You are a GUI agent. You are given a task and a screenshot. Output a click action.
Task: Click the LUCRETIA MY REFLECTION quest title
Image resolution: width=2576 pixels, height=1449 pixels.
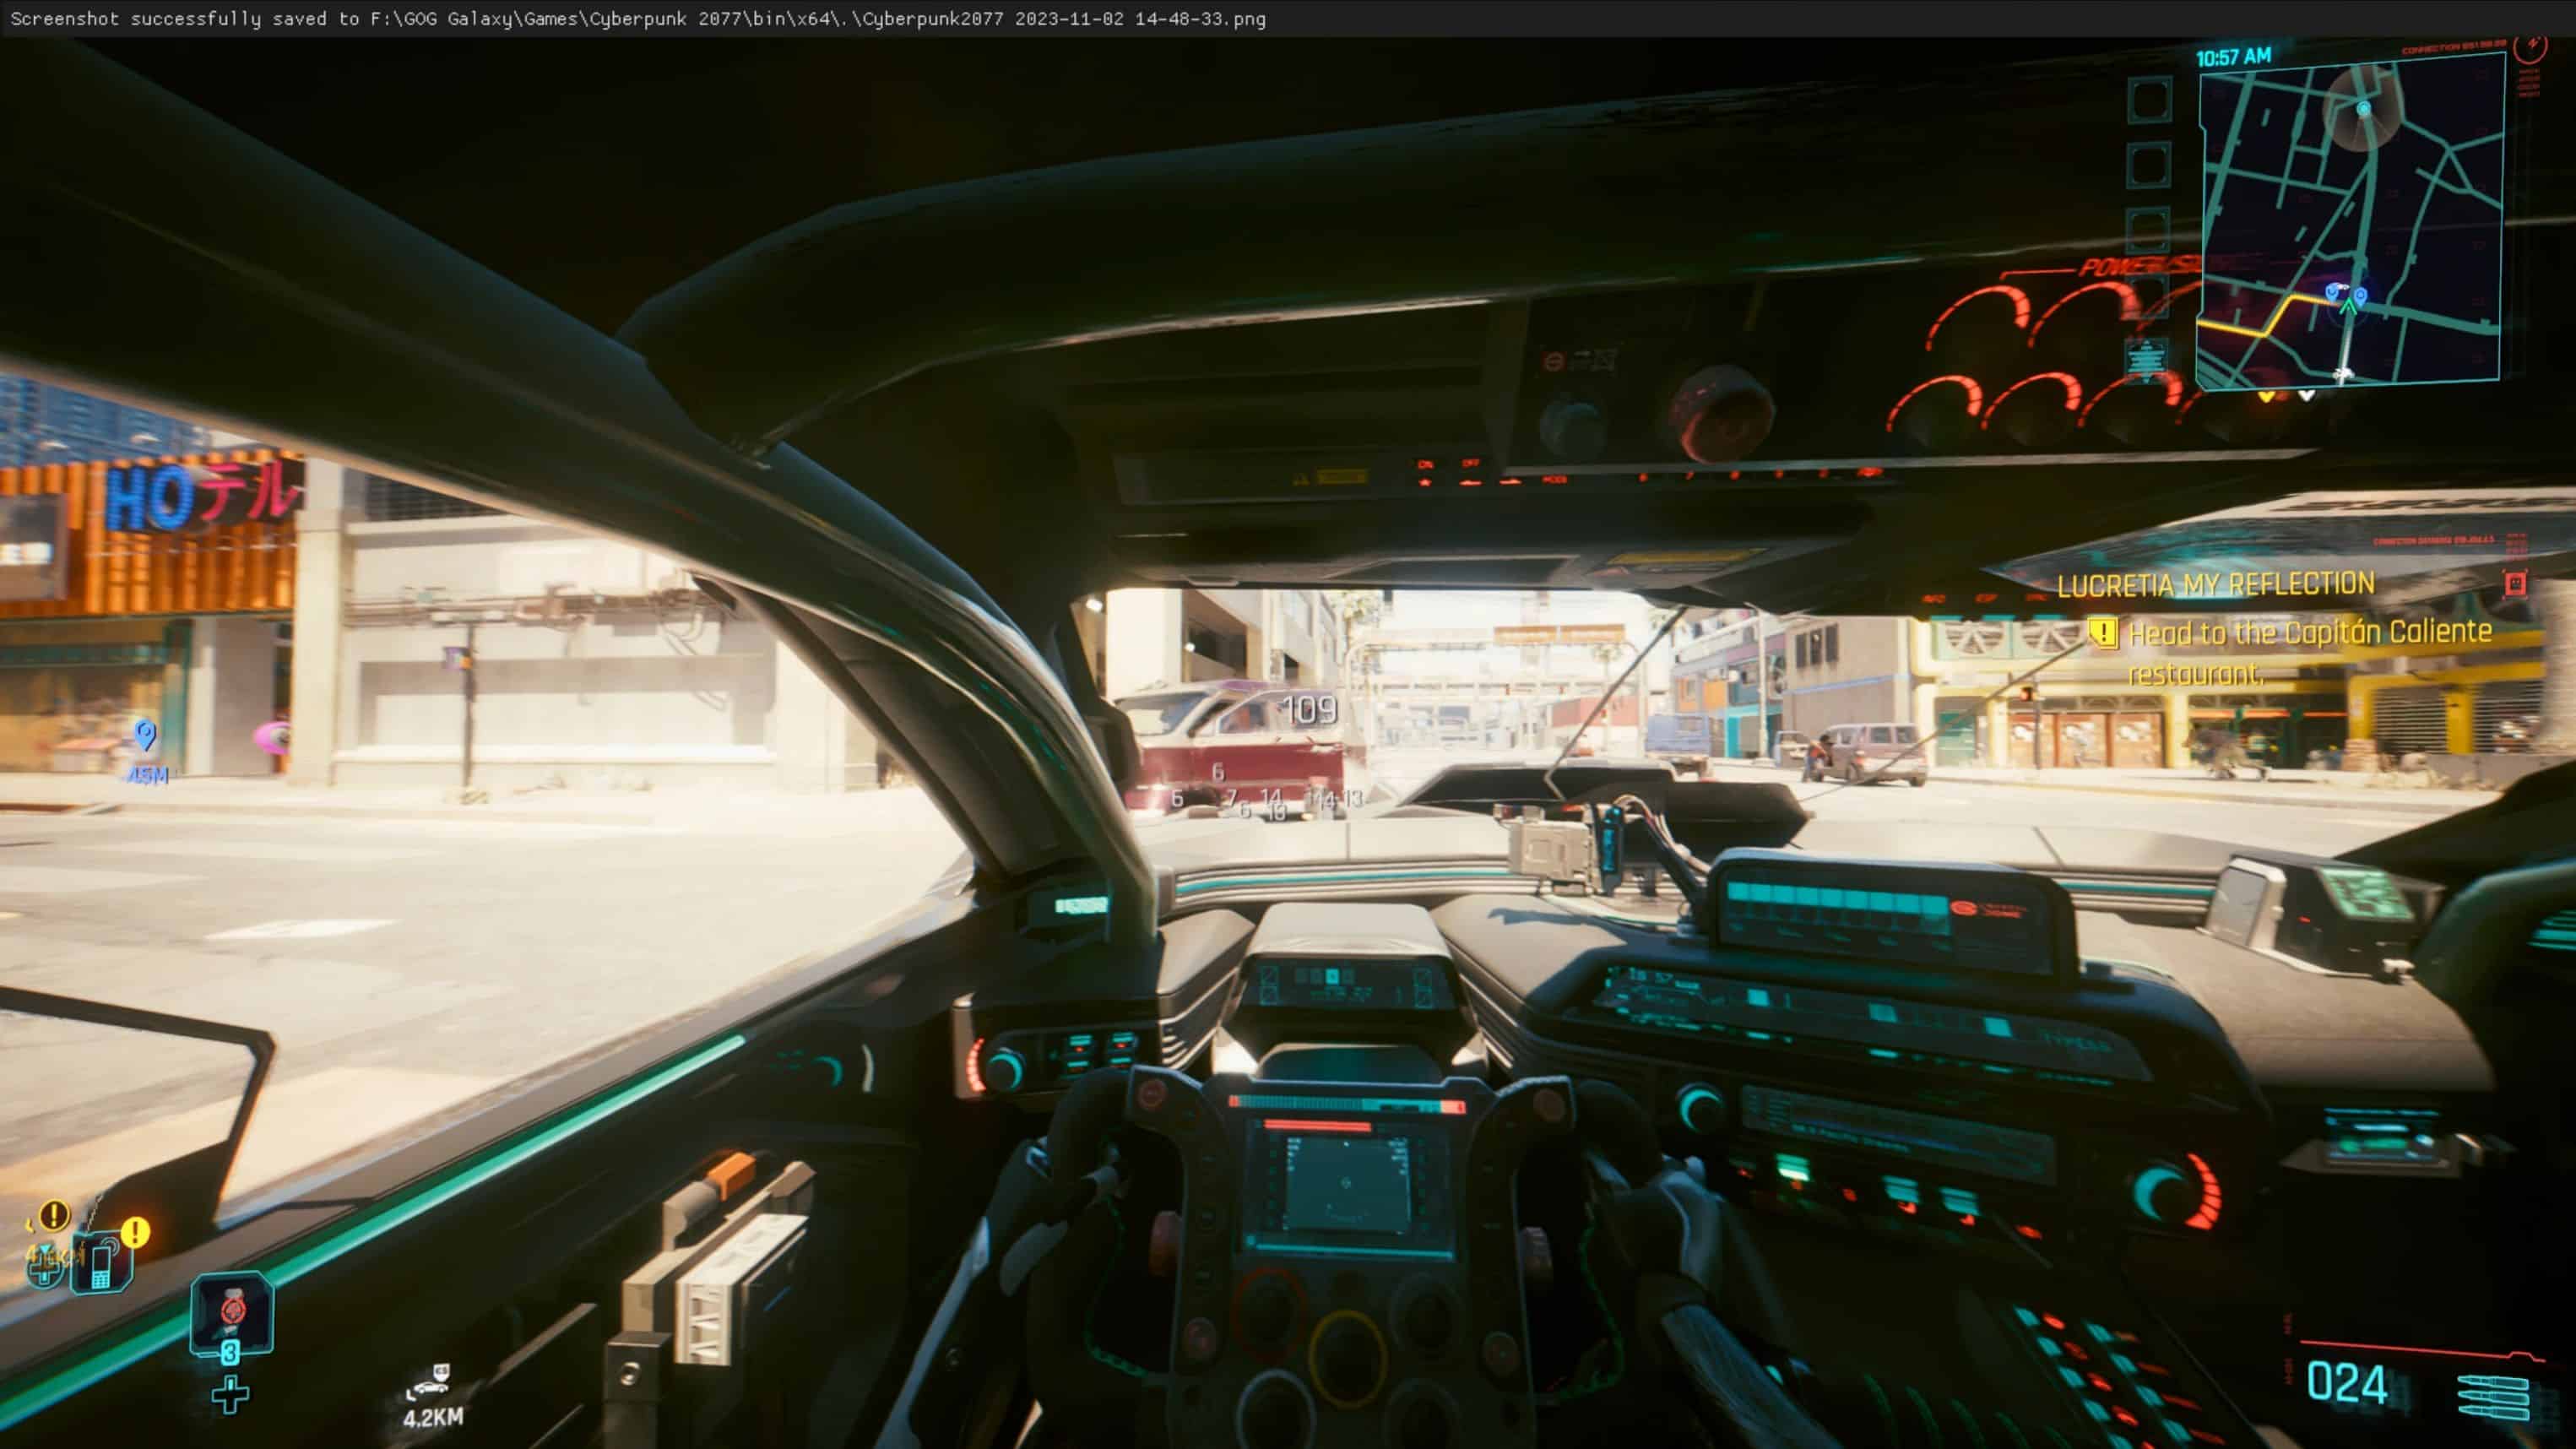(2215, 584)
